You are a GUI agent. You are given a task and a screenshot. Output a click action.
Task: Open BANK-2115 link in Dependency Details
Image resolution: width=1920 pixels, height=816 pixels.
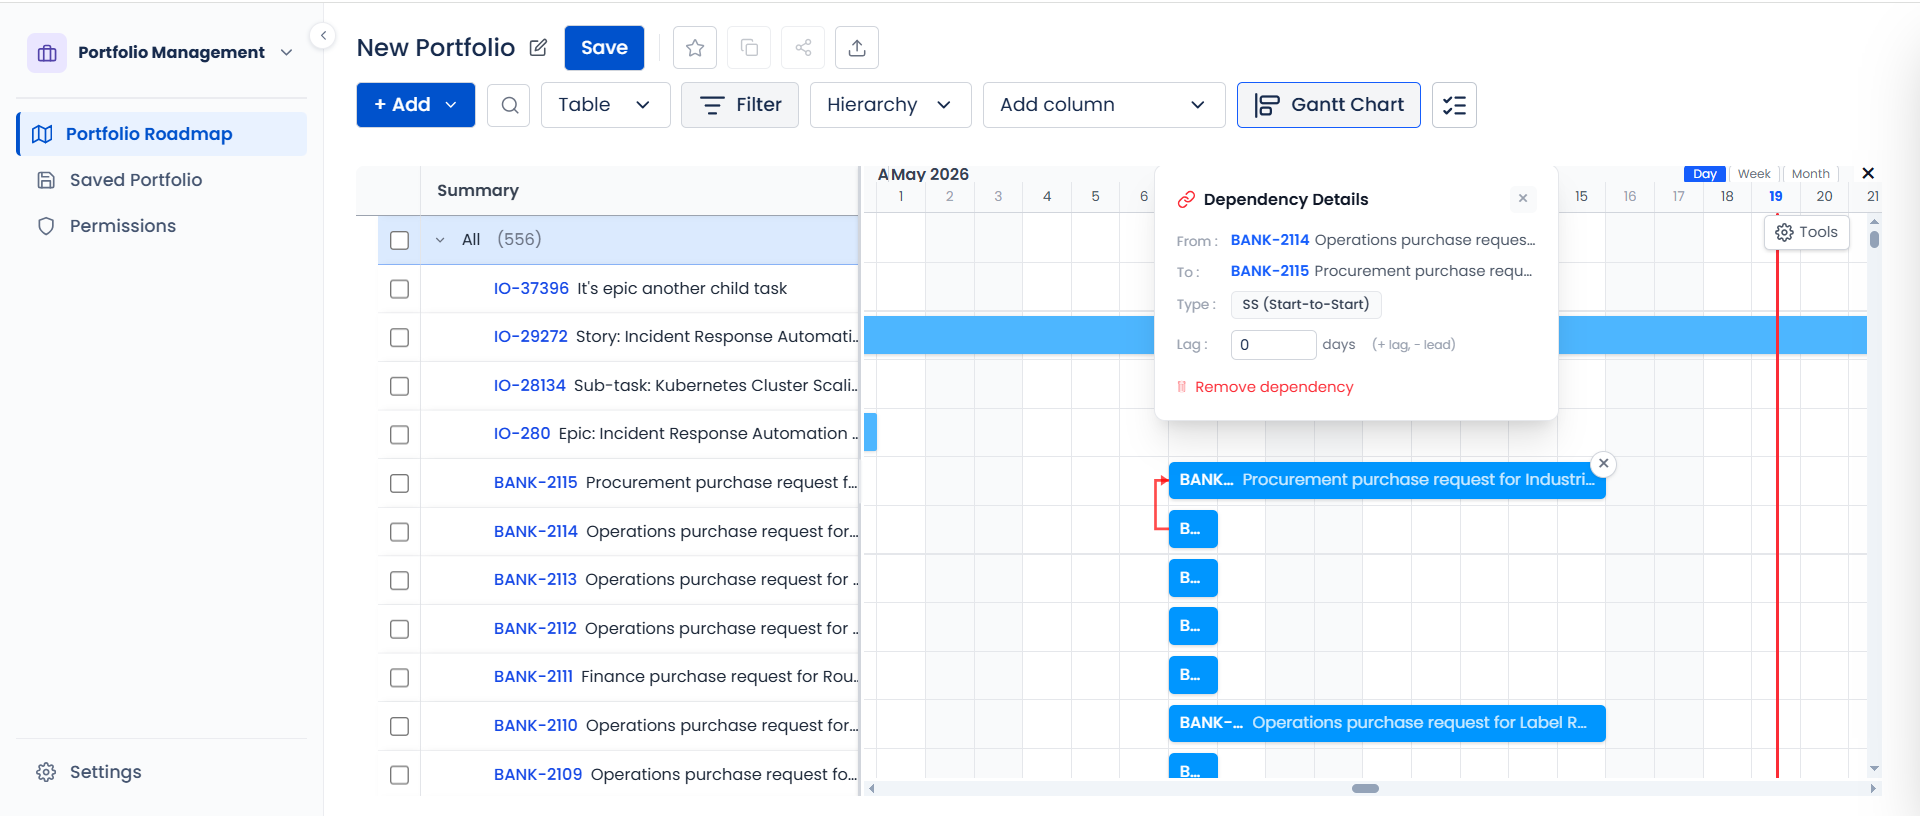pos(1270,271)
